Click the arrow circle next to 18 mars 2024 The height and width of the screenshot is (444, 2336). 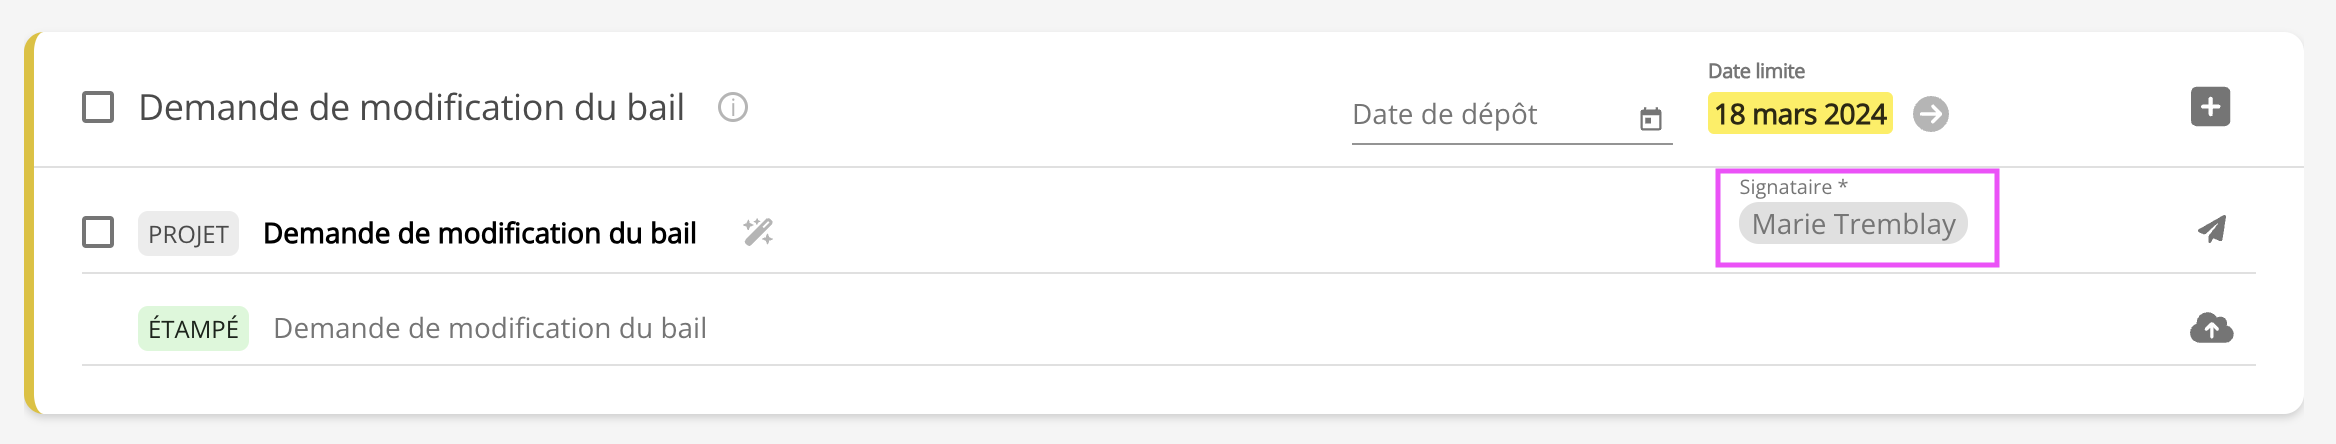tap(1930, 114)
